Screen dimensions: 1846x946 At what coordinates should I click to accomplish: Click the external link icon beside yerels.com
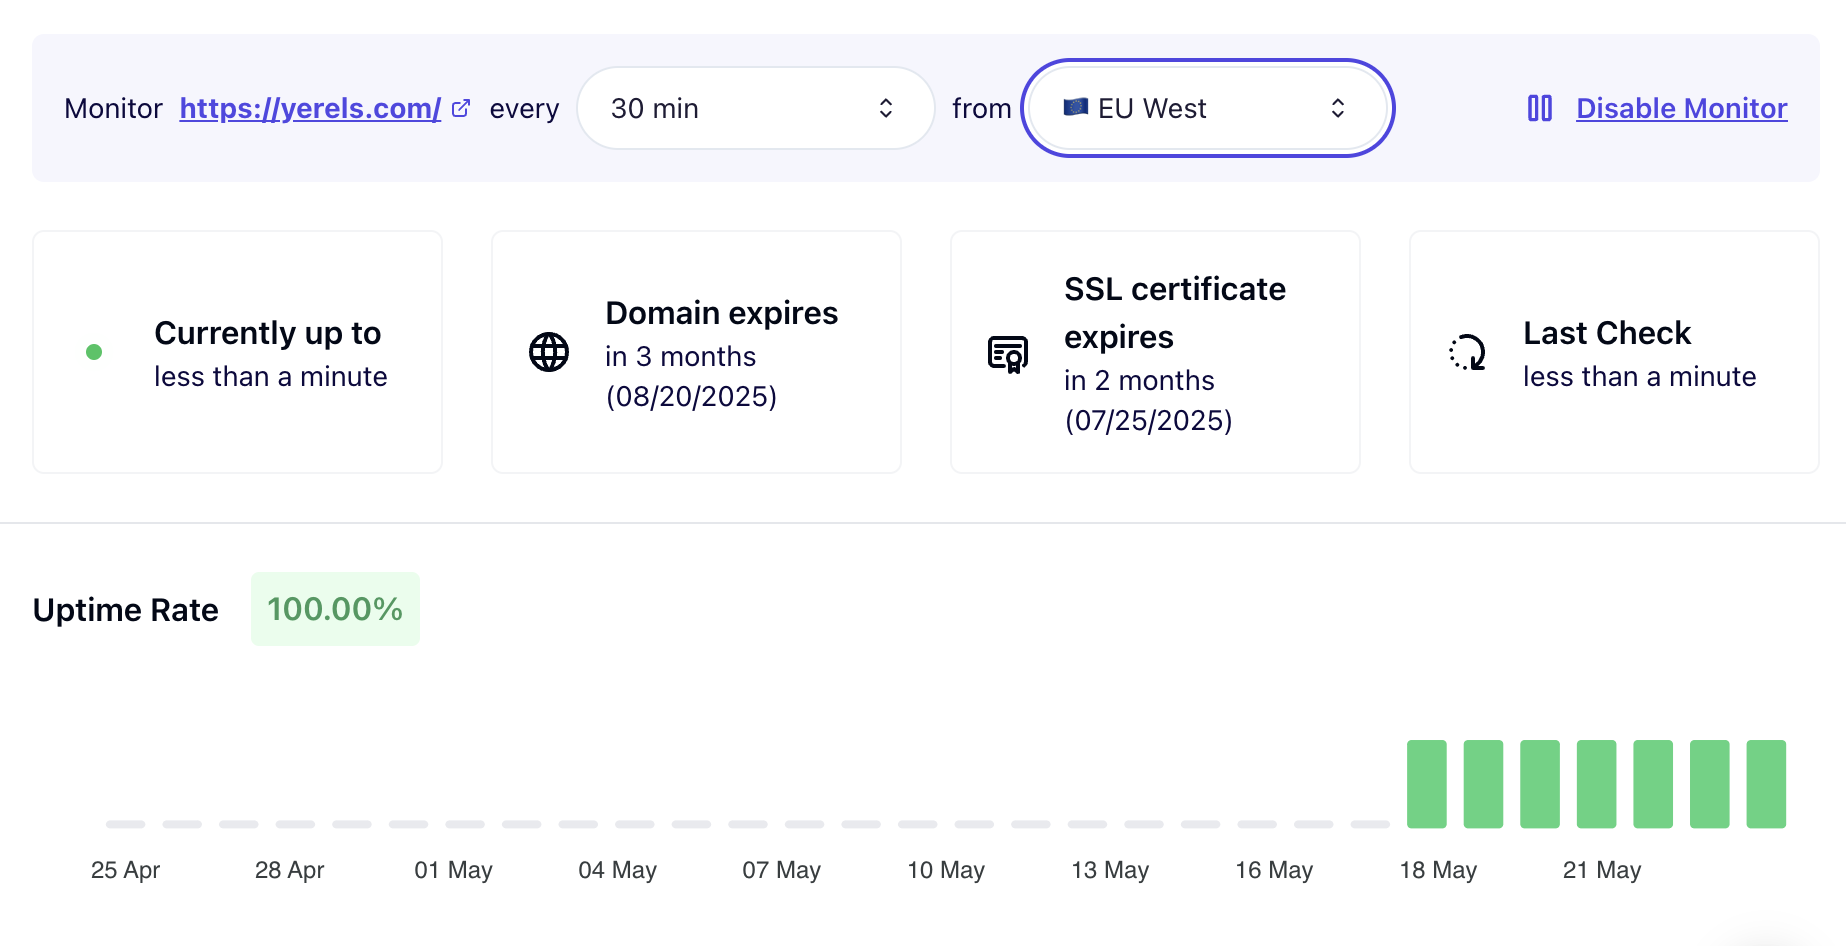pyautogui.click(x=461, y=108)
